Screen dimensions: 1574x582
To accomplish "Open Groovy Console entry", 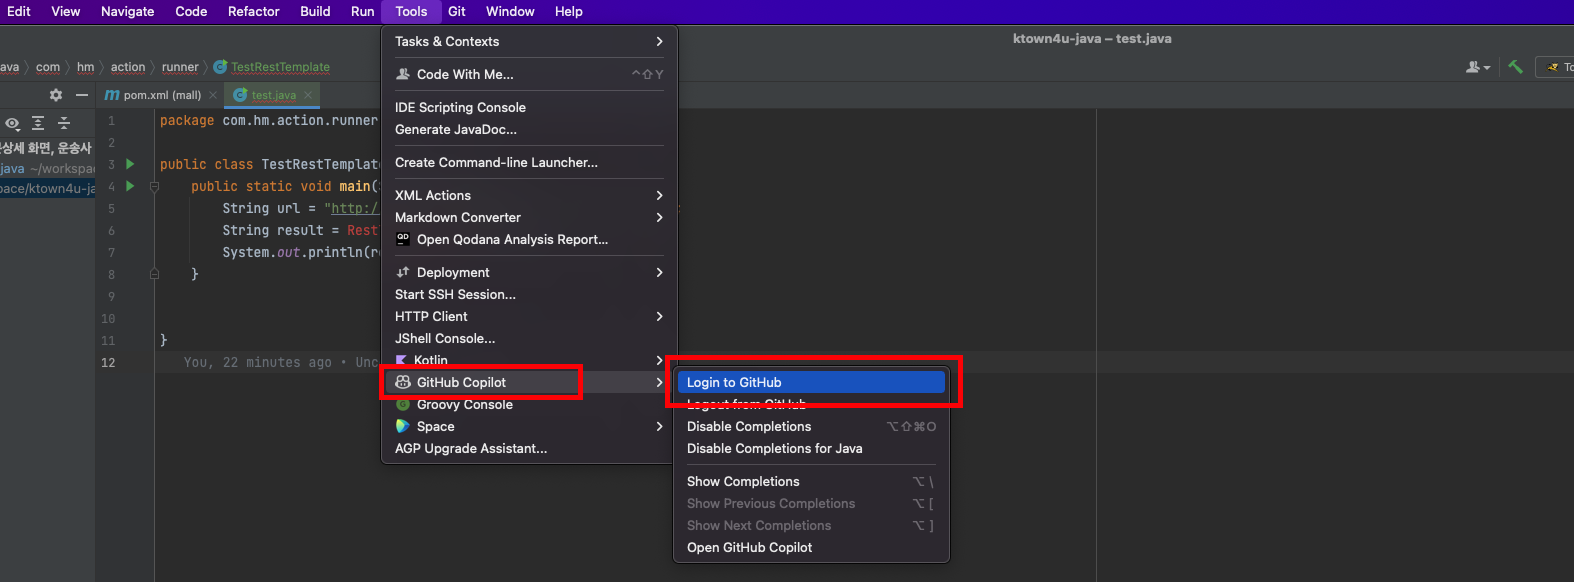I will pos(529,404).
